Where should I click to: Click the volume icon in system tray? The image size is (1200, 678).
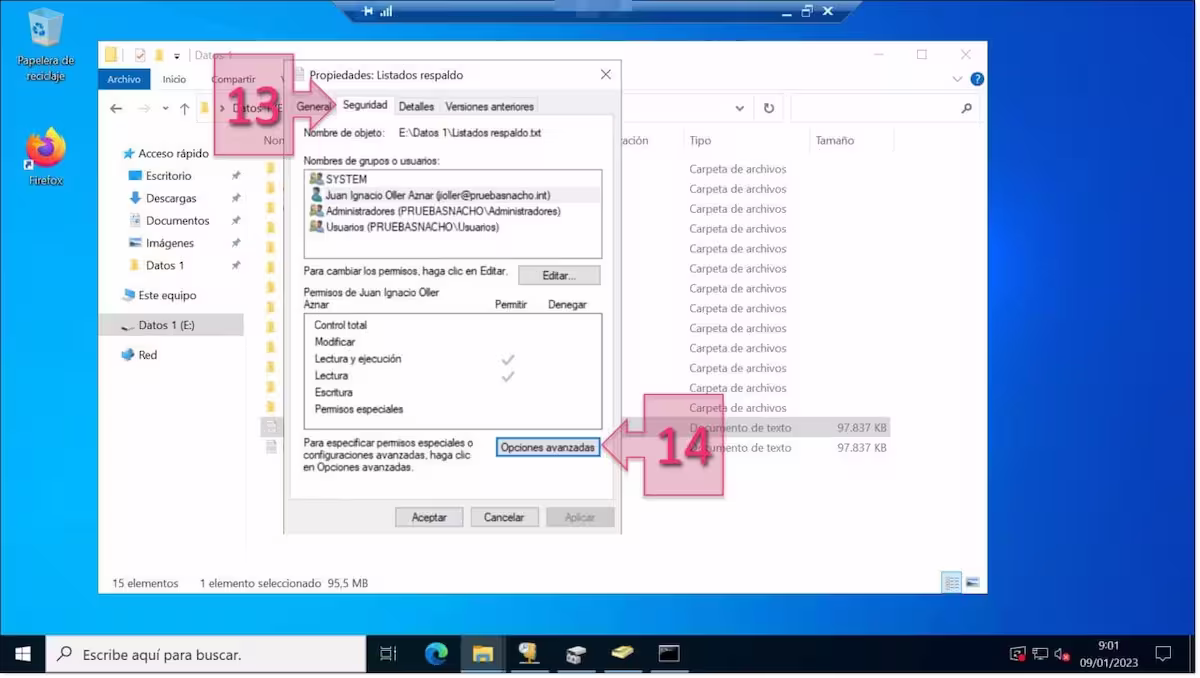[x=1062, y=655]
